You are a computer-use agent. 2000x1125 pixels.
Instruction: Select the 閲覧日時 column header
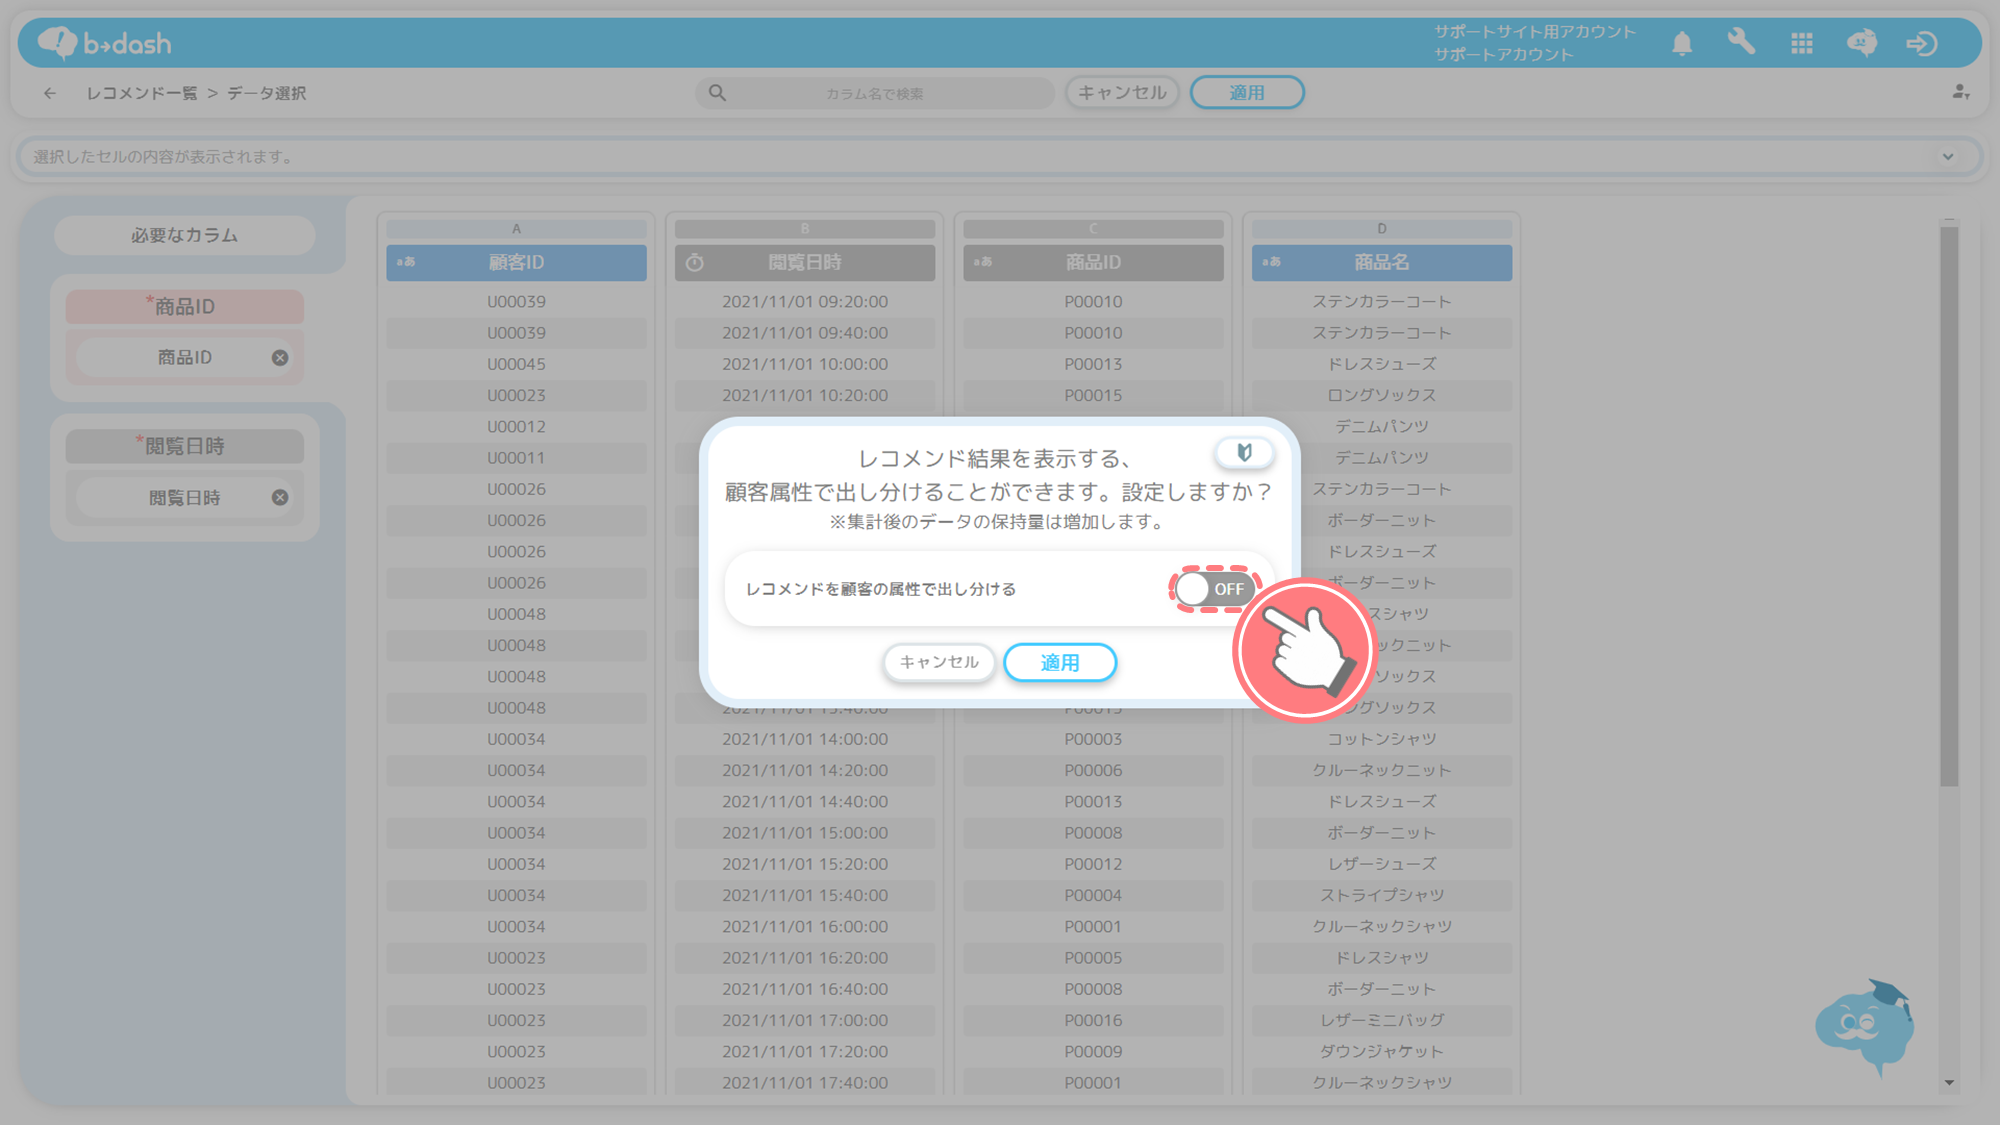tap(805, 262)
